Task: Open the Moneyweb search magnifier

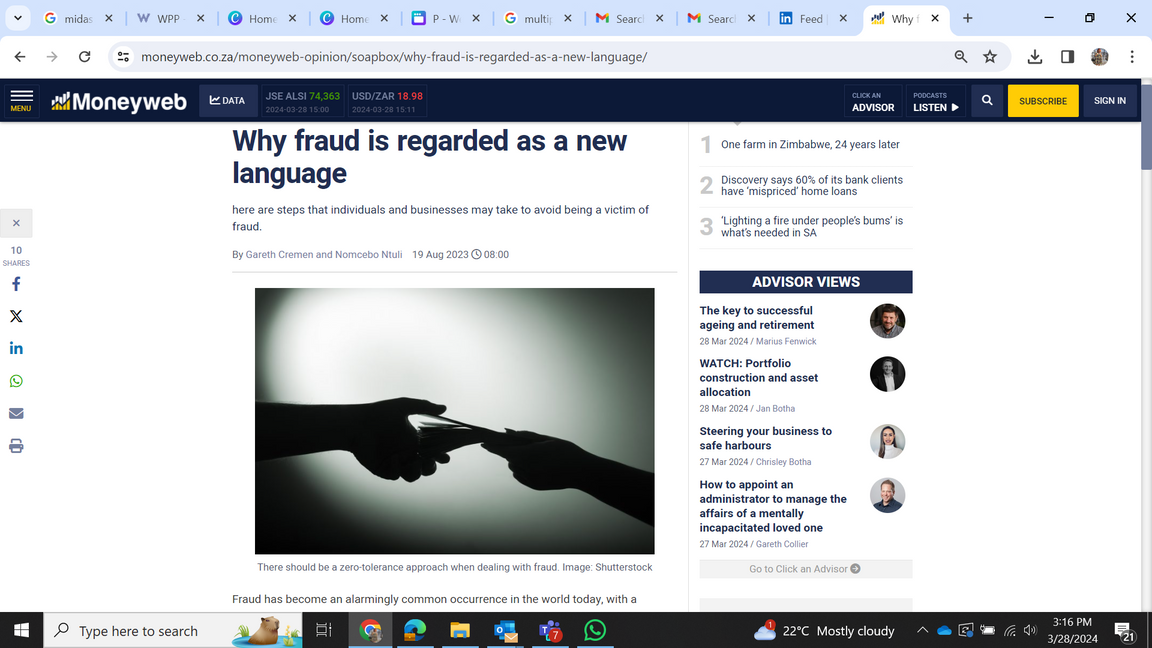Action: point(987,101)
